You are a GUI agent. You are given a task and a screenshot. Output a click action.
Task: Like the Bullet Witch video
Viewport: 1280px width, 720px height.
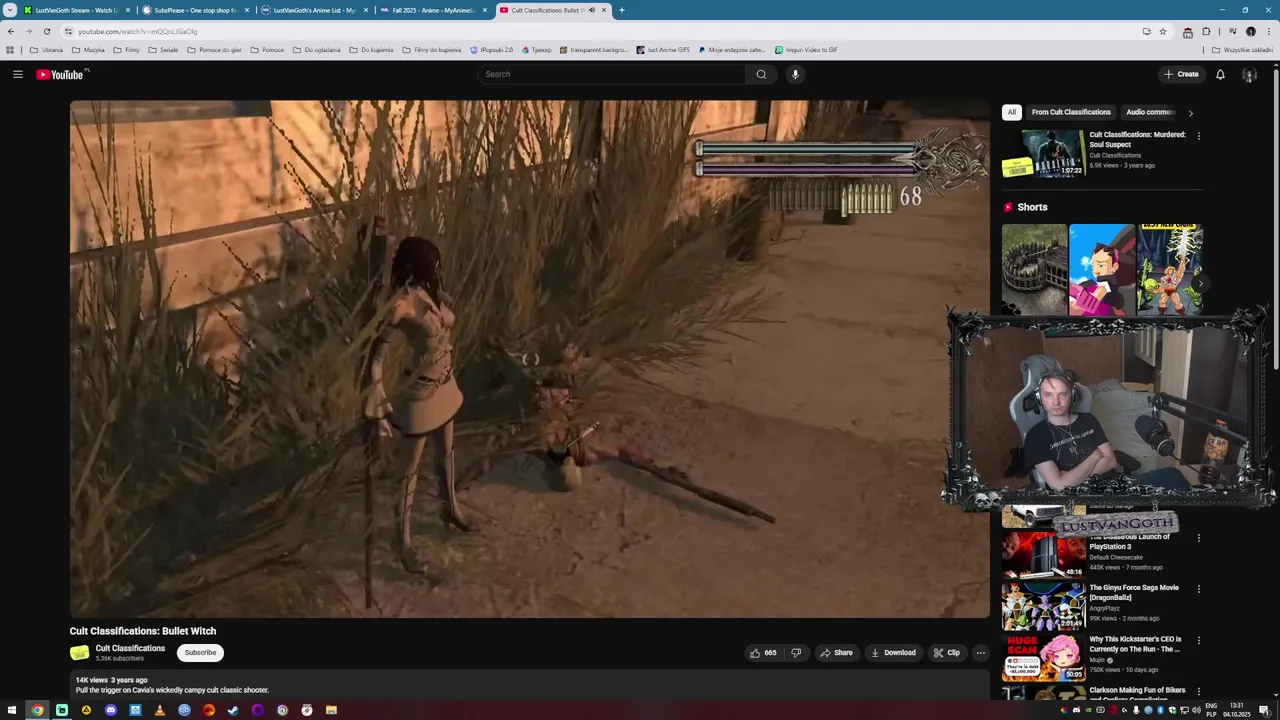click(x=763, y=653)
